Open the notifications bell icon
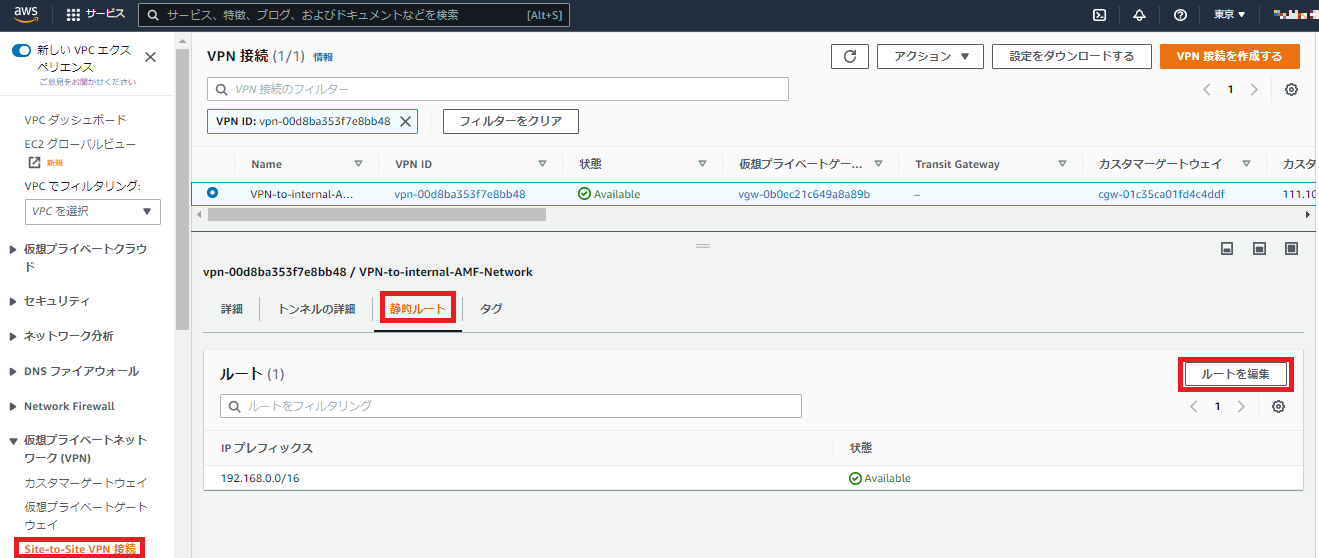The image size is (1319, 558). 1139,15
